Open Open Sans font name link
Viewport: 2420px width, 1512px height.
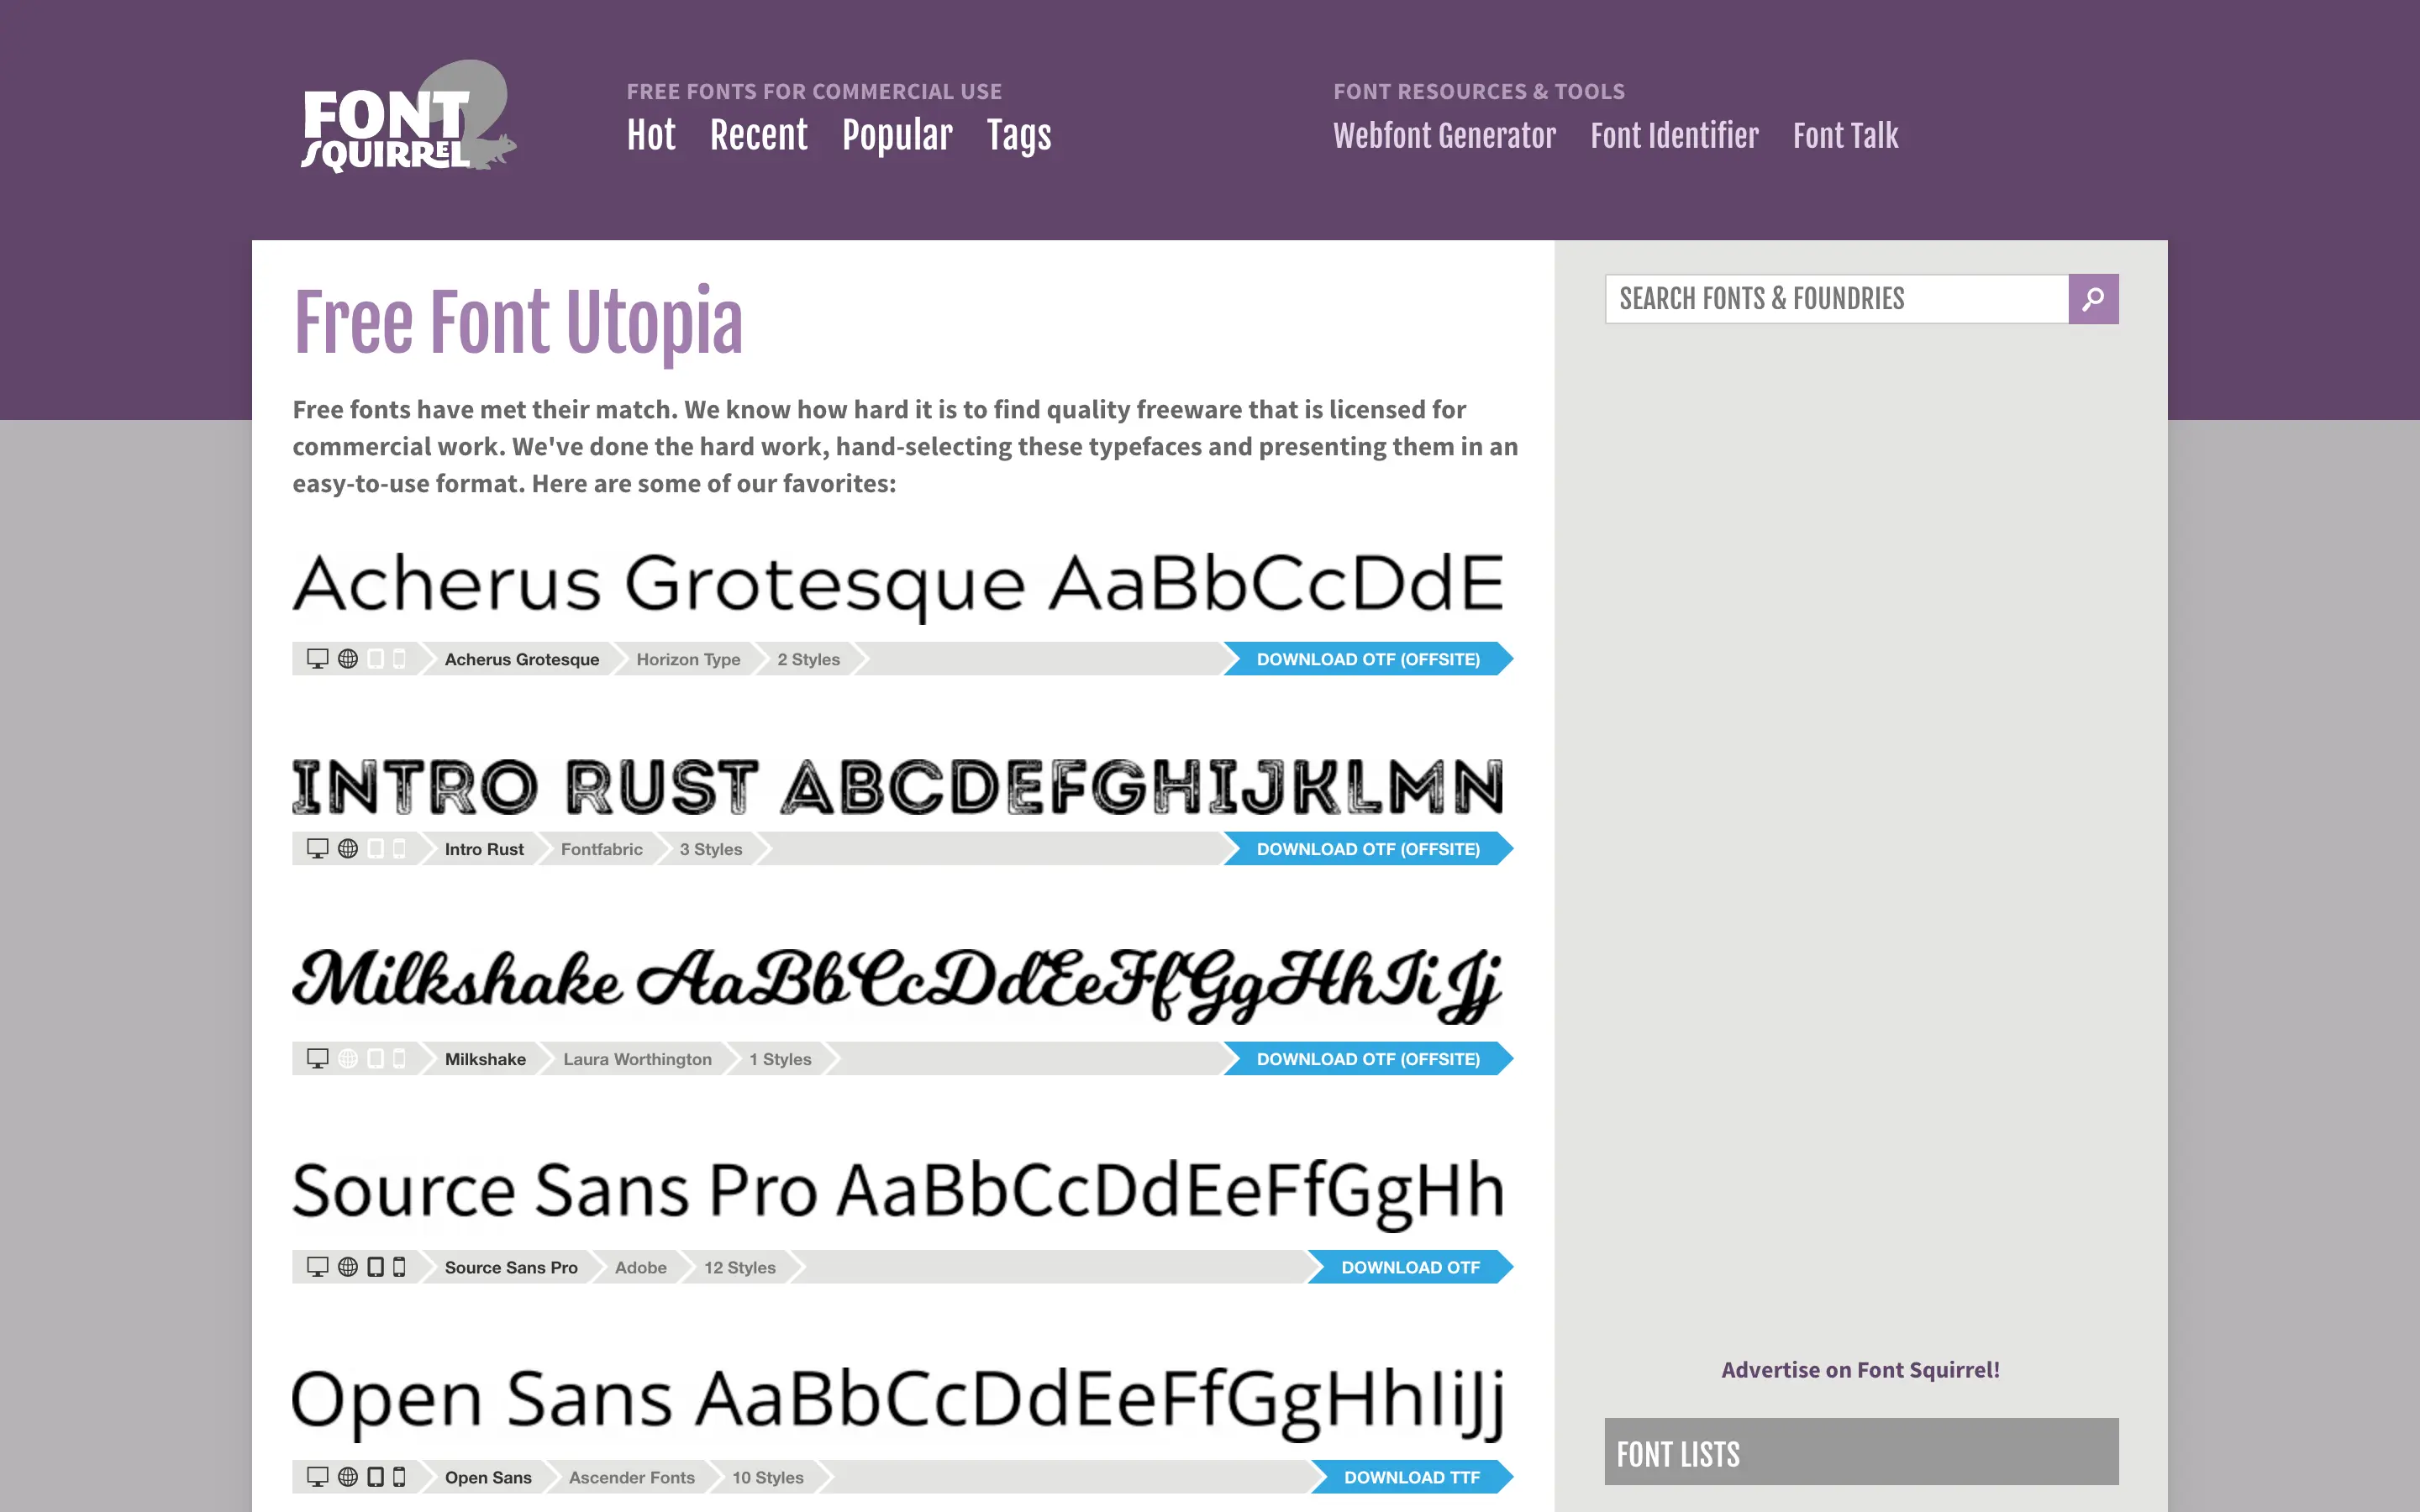488,1477
